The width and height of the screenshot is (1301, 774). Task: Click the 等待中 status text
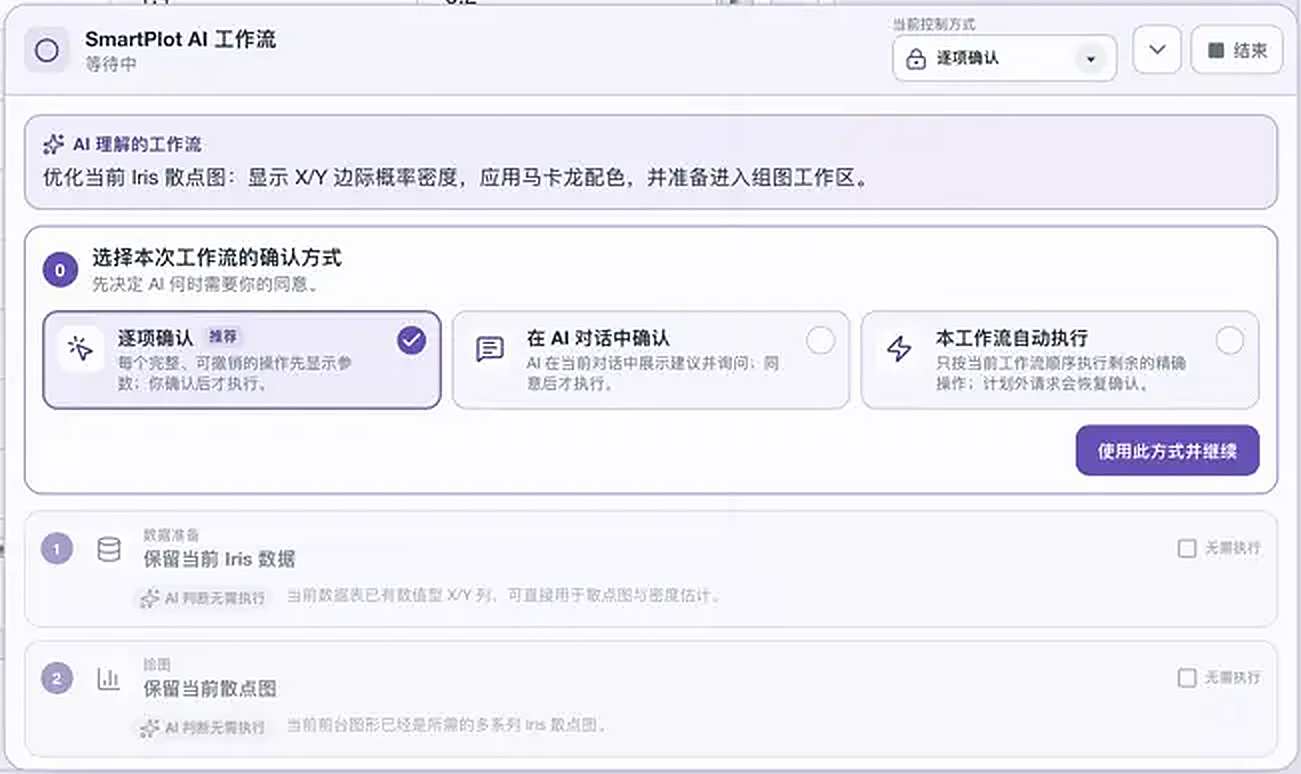(110, 65)
